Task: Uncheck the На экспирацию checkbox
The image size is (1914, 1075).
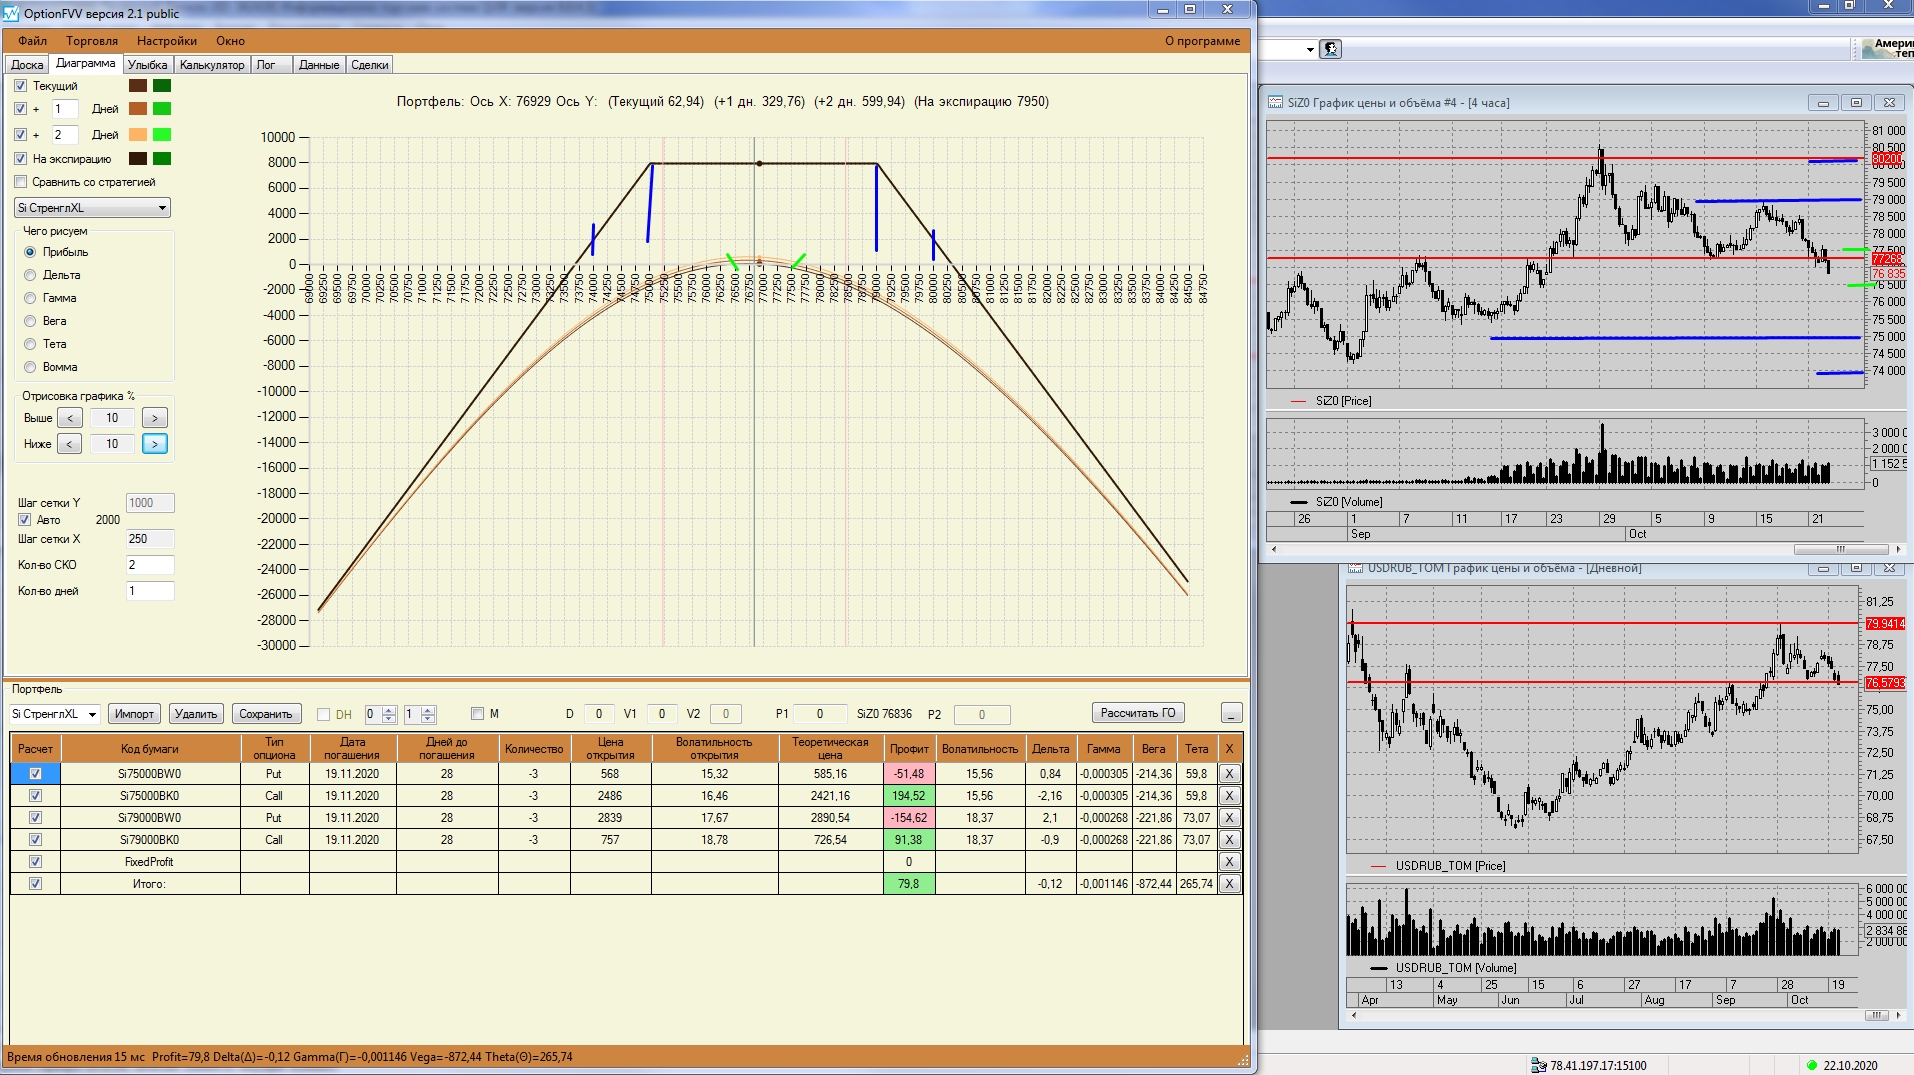Action: point(21,159)
